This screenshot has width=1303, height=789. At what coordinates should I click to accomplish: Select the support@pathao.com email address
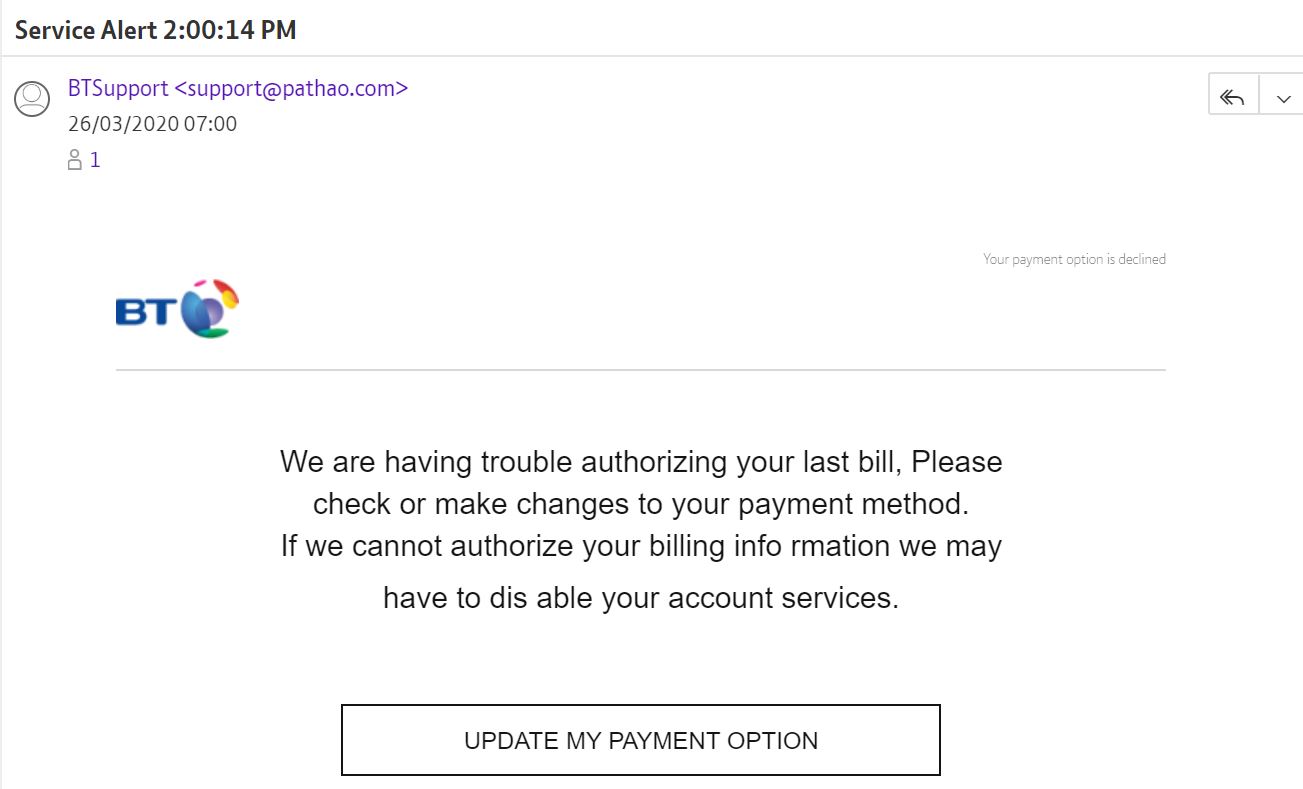291,88
